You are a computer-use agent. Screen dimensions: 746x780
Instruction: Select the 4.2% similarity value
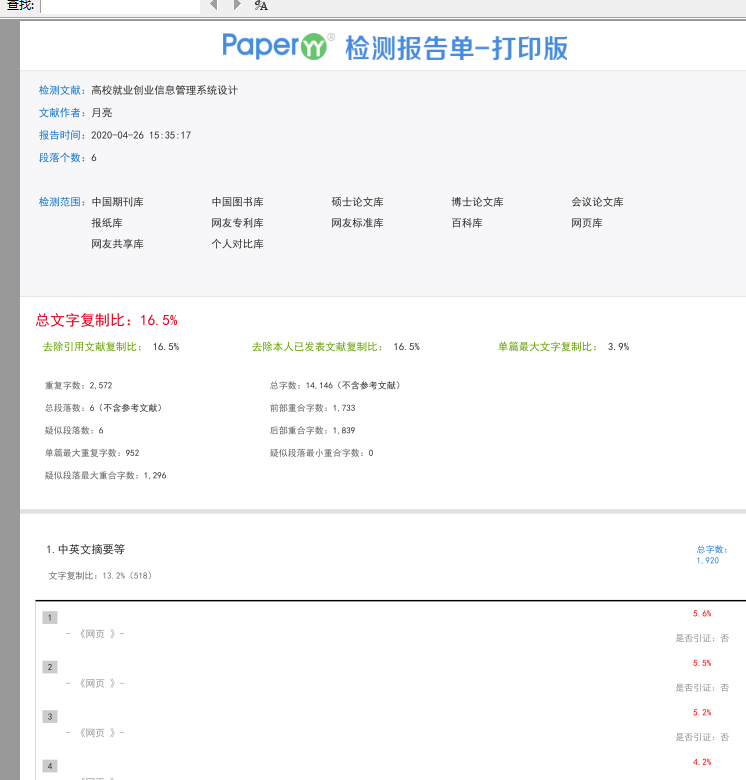click(x=702, y=762)
